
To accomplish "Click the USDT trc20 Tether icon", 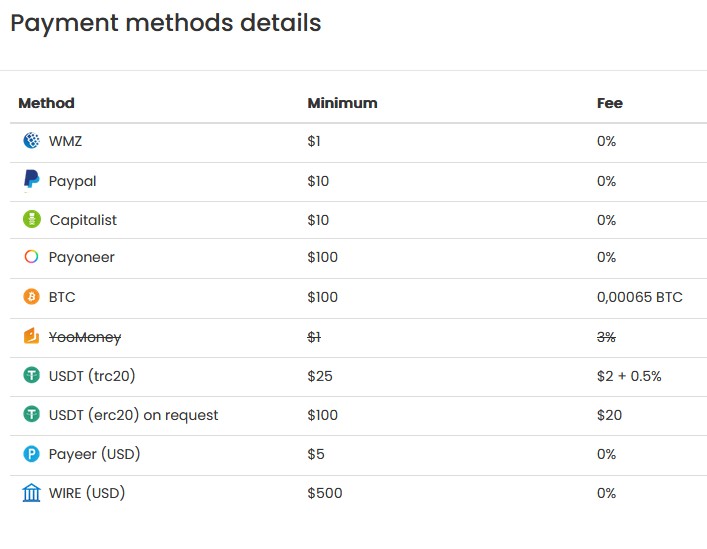I will (32, 375).
